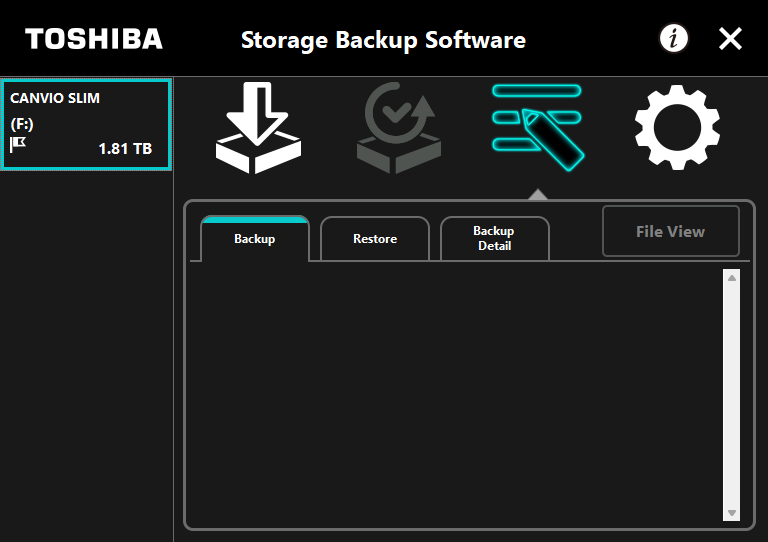Click the flag icon on CANVIO SLIM drive
768x542 pixels.
pos(18,144)
